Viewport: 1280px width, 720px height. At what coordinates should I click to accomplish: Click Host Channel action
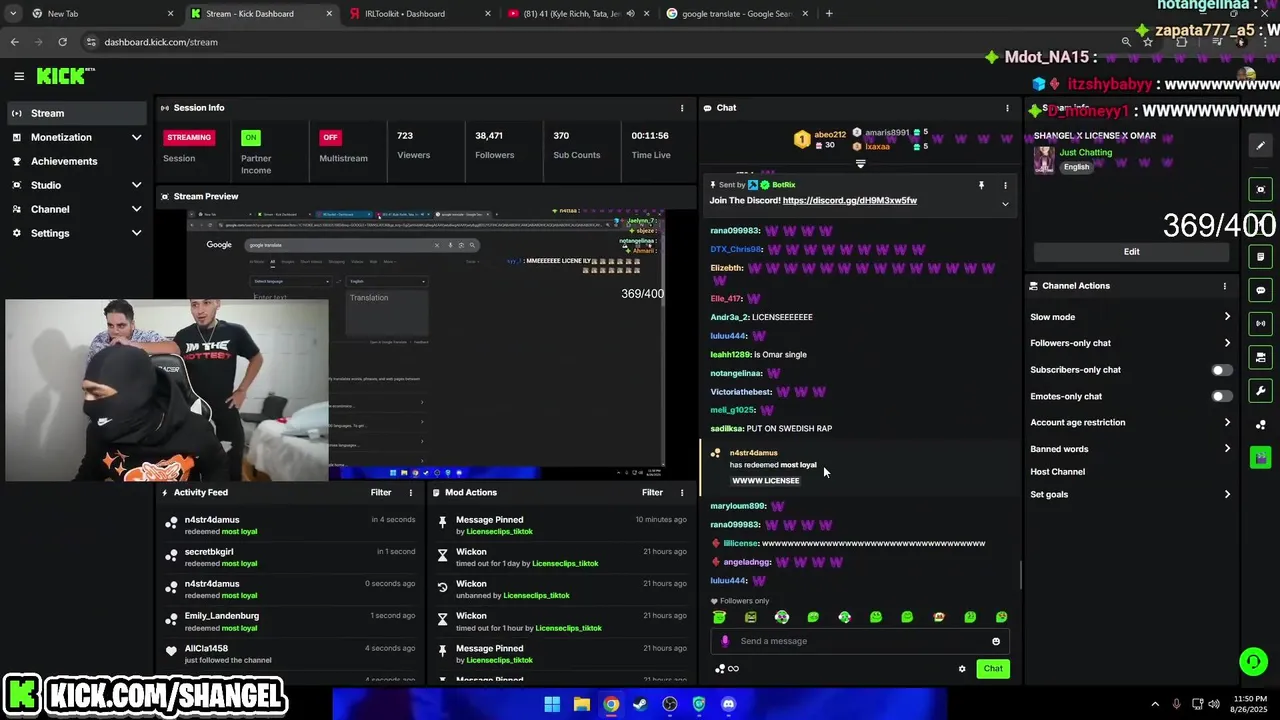click(1058, 472)
